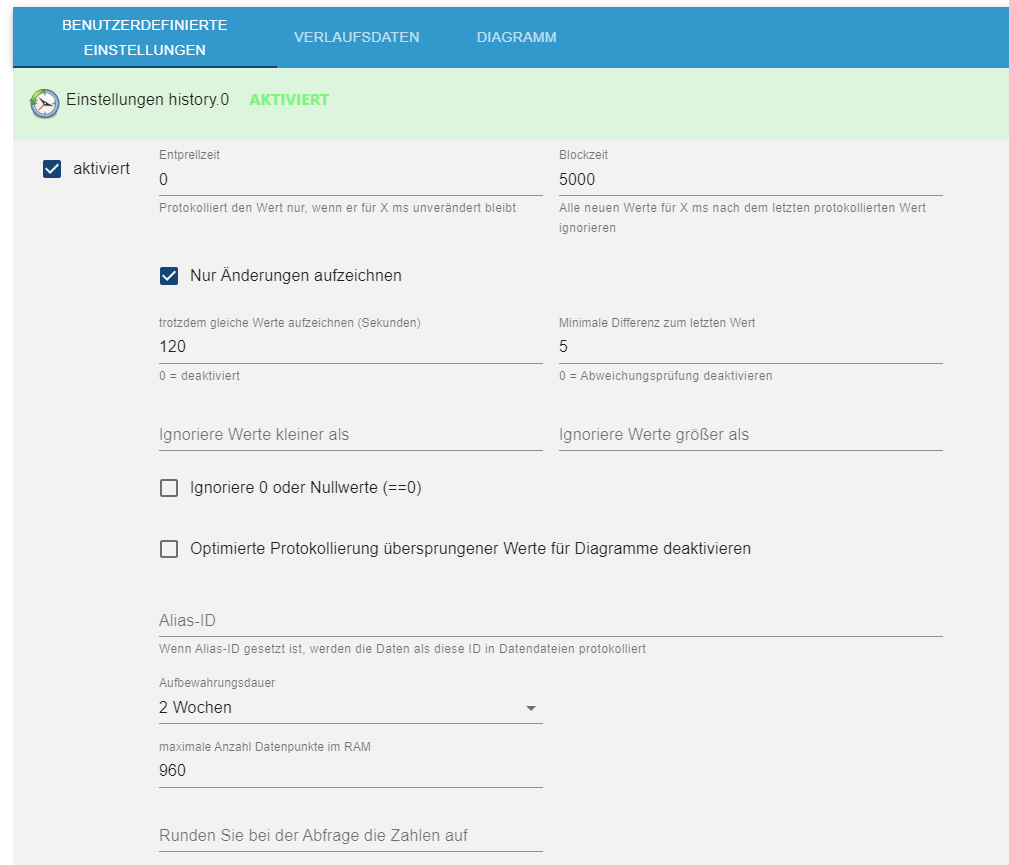Click the 'Runden Sie bei der Abfrage' field
This screenshot has width=1009, height=865.
point(350,835)
